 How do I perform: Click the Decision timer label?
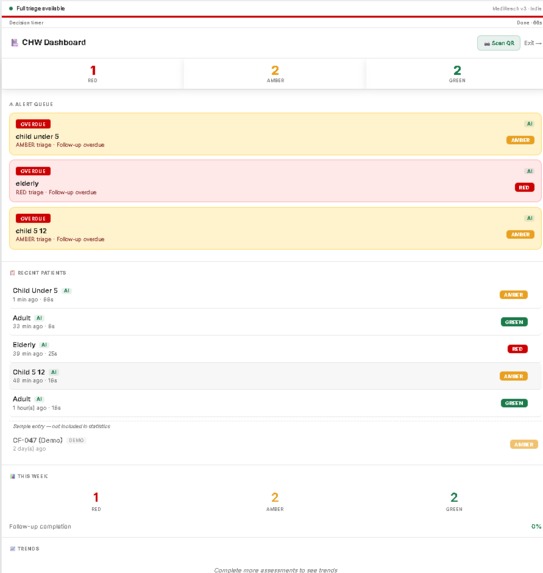click(26, 23)
